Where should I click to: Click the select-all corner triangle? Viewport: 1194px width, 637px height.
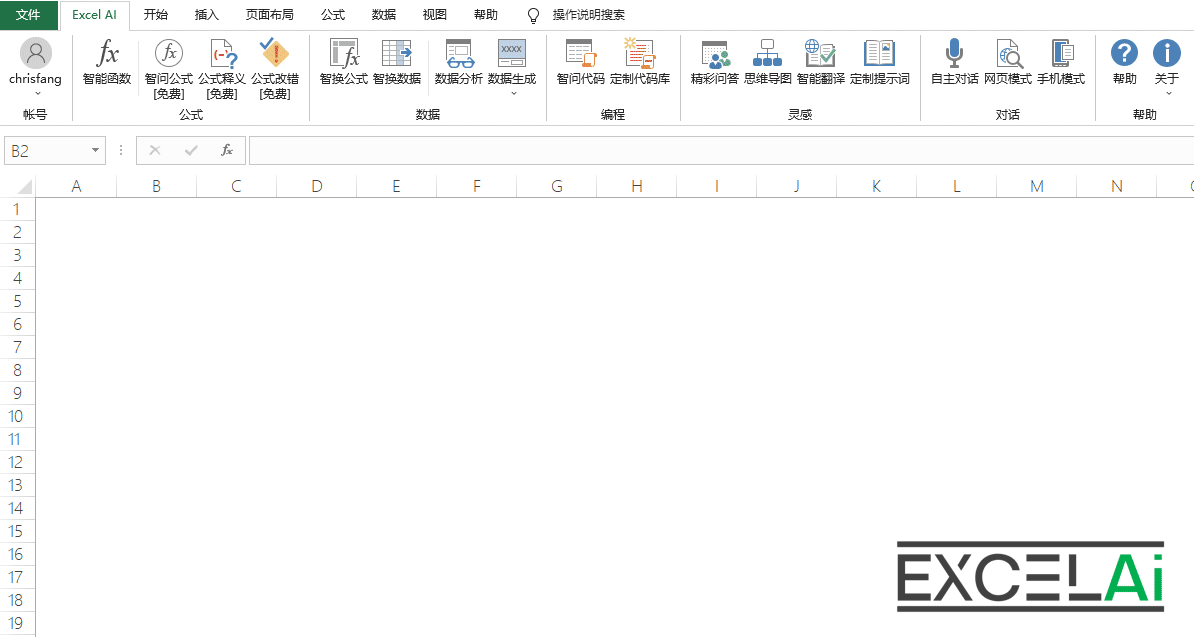(x=24, y=186)
